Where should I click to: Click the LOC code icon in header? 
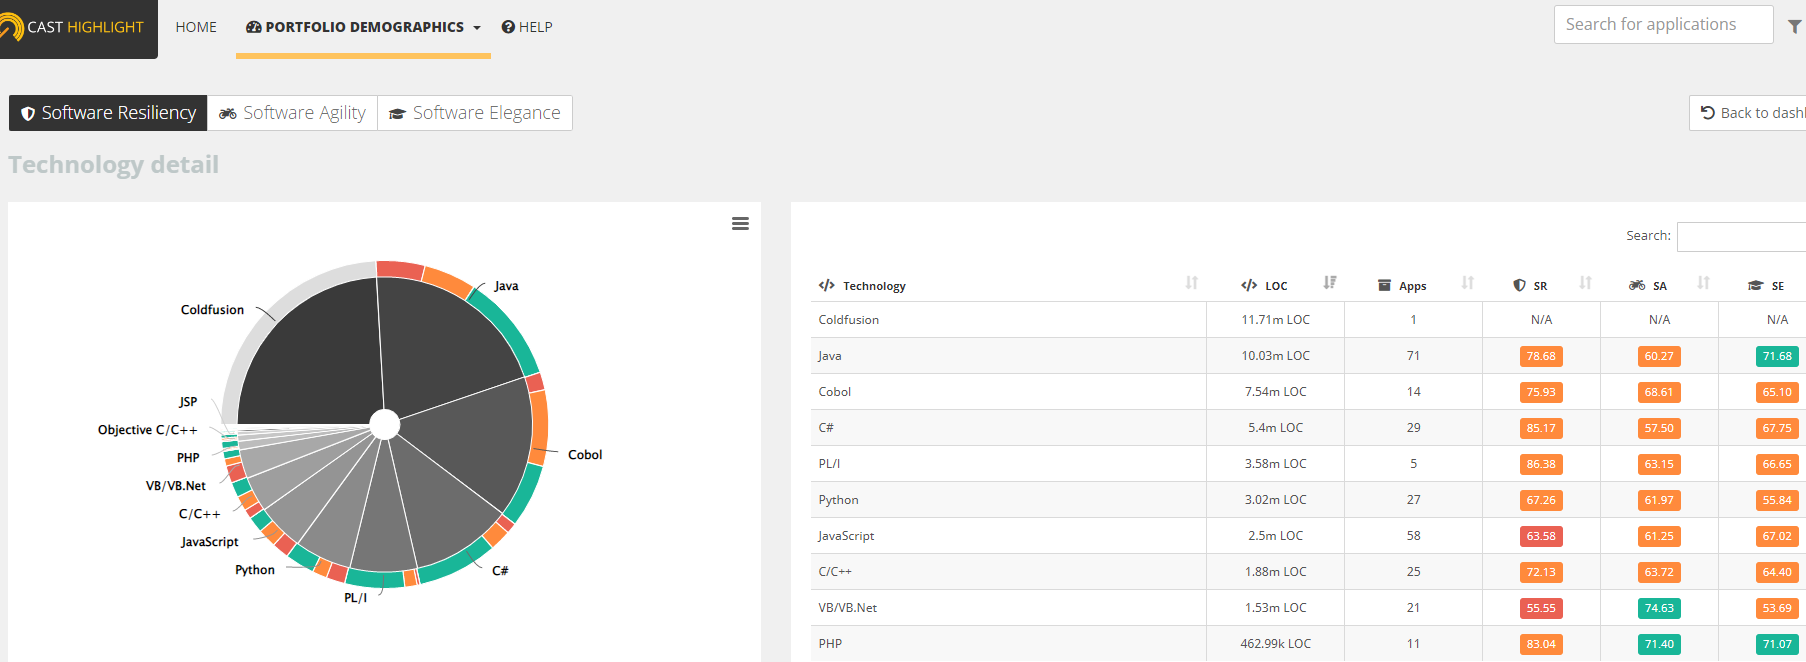(x=1249, y=285)
